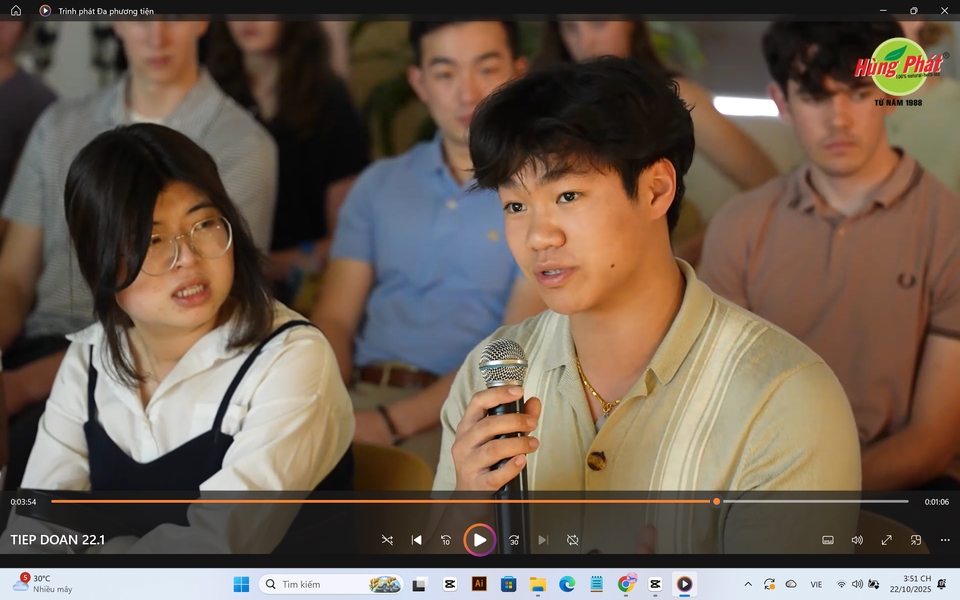This screenshot has width=960, height=600.
Task: Skip back 10 seconds
Action: click(446, 540)
